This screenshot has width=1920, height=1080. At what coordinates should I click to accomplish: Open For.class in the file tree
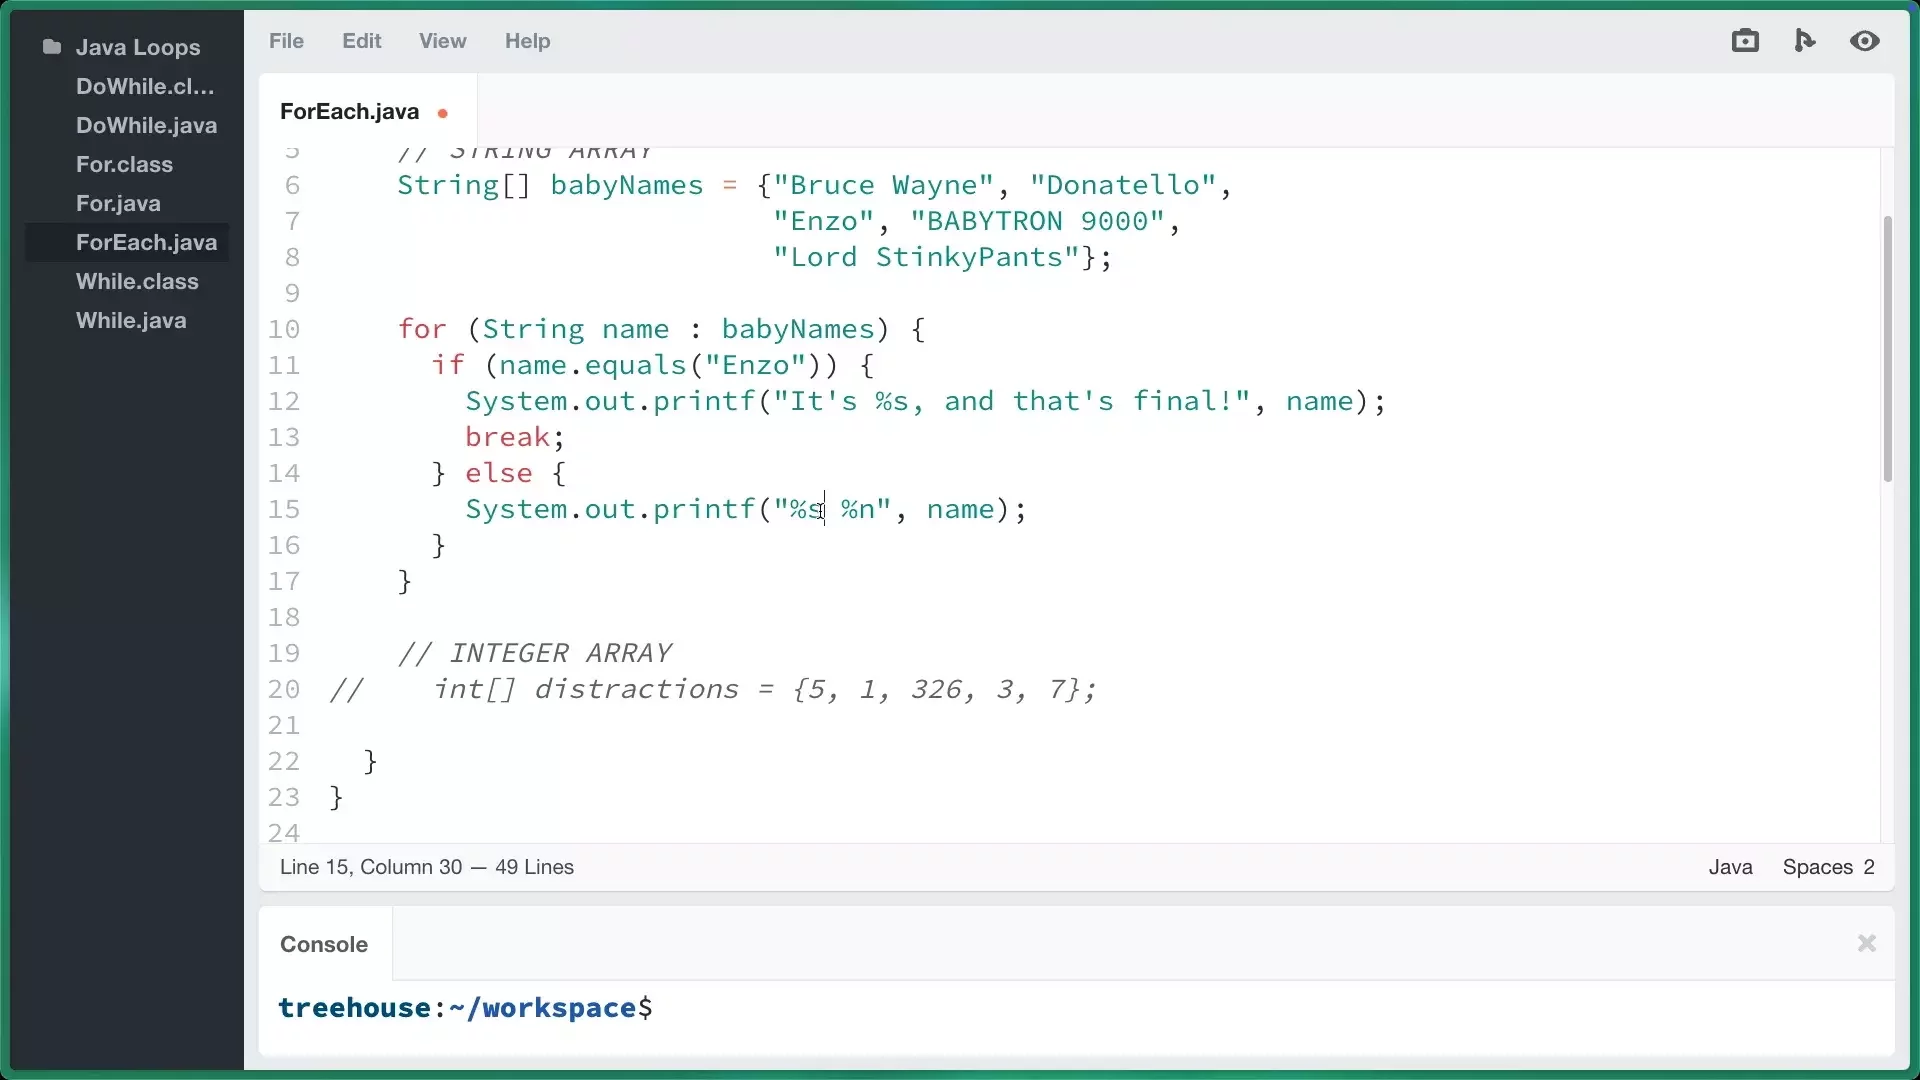click(124, 164)
